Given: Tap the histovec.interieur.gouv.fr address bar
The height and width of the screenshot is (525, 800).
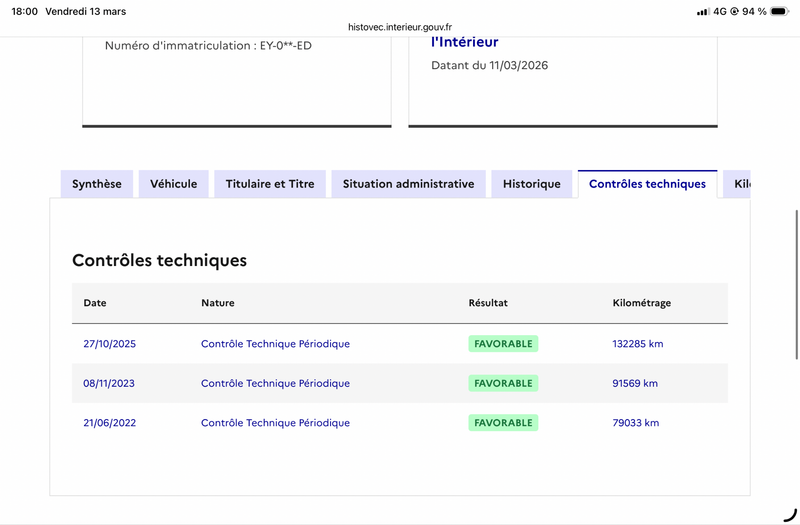Looking at the screenshot, I should tap(400, 28).
